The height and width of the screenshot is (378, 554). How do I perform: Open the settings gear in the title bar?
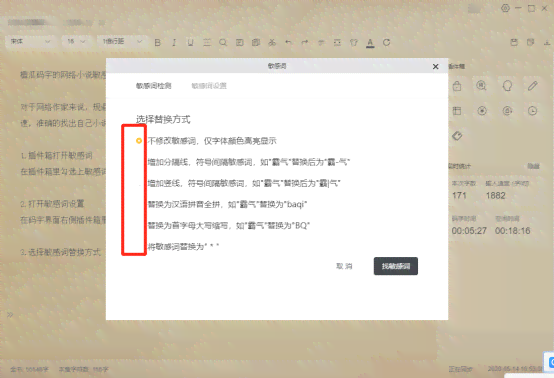[505, 8]
